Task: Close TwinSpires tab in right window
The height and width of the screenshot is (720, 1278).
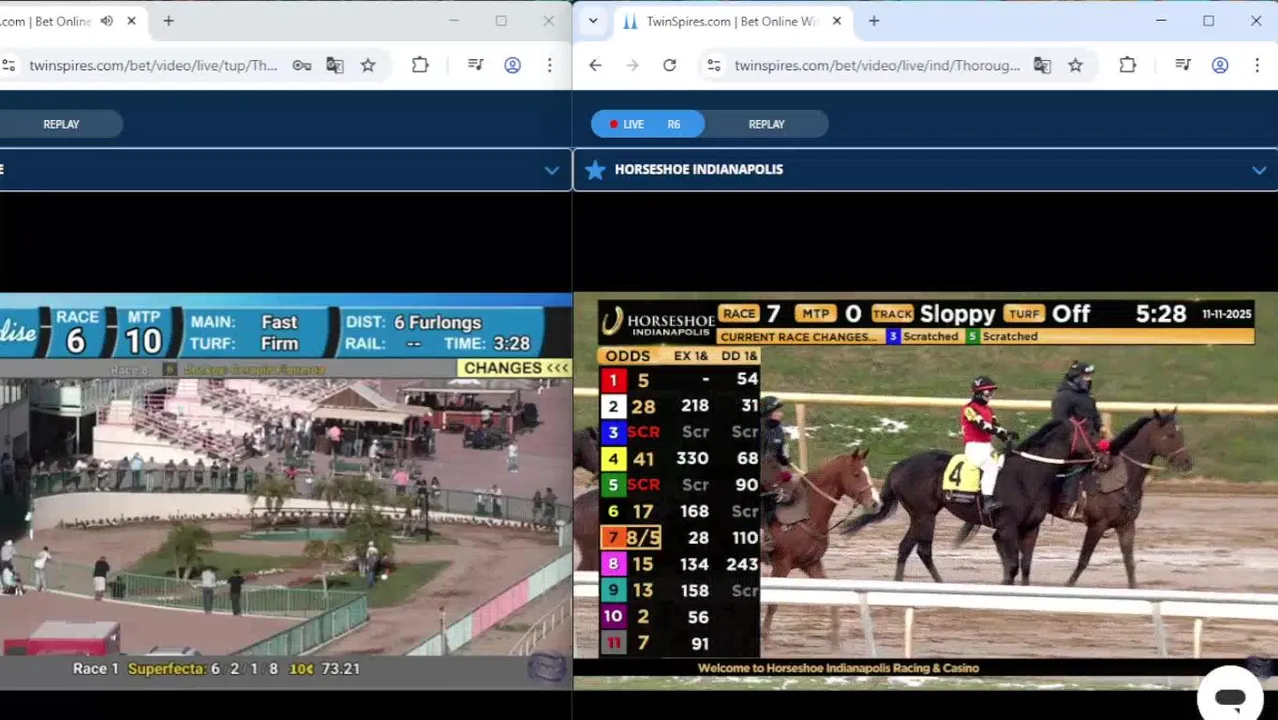Action: pos(837,21)
